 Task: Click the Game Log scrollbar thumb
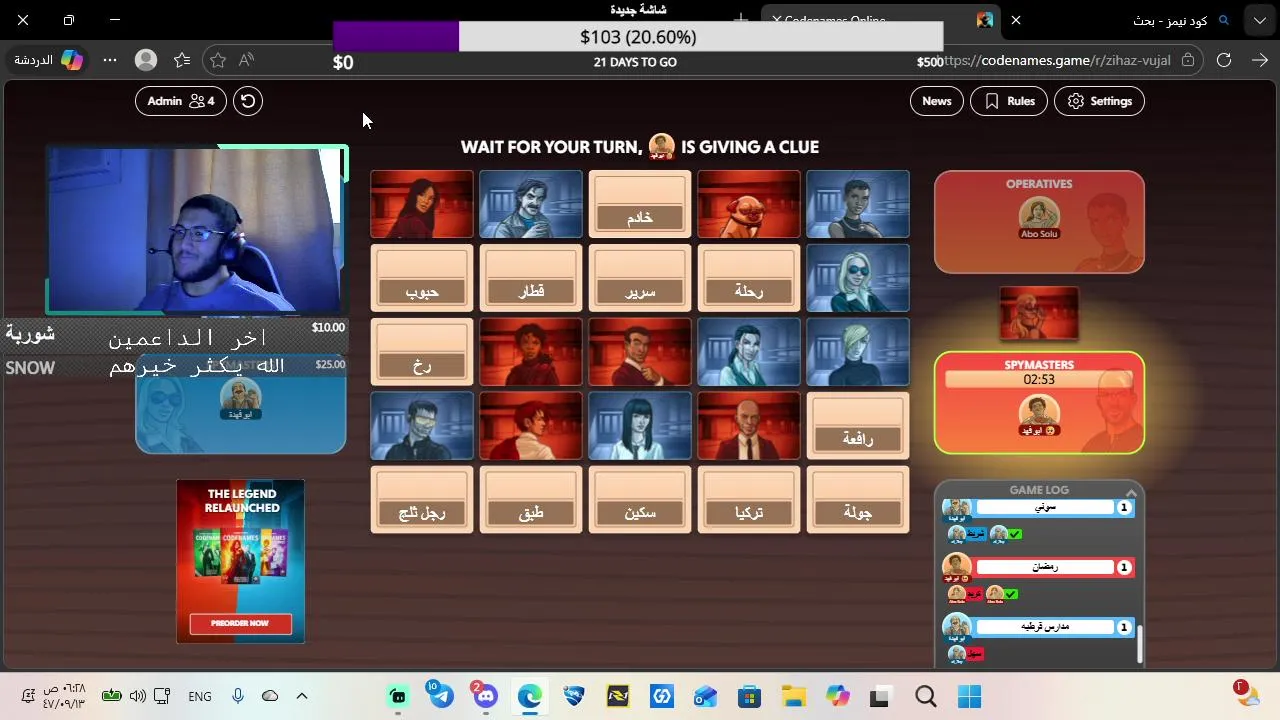pos(1139,644)
